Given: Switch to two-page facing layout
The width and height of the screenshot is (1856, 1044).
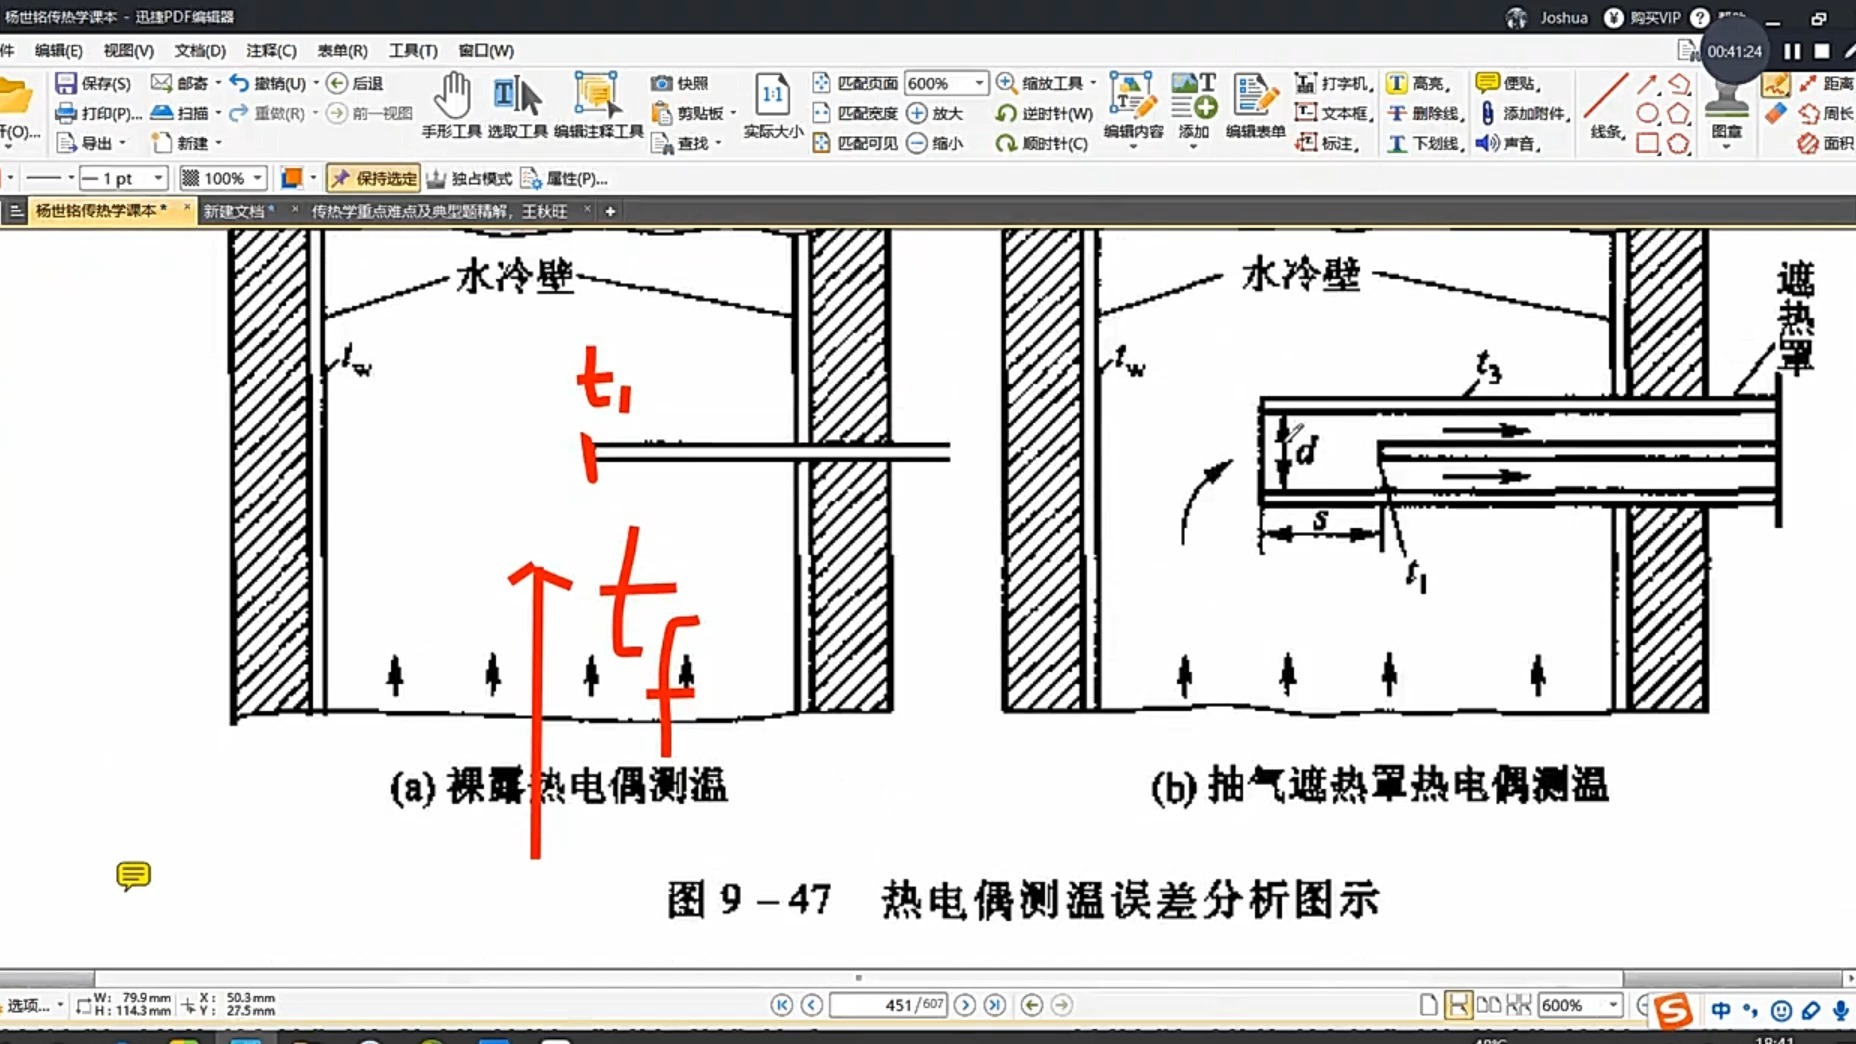Looking at the screenshot, I should click(1488, 1005).
